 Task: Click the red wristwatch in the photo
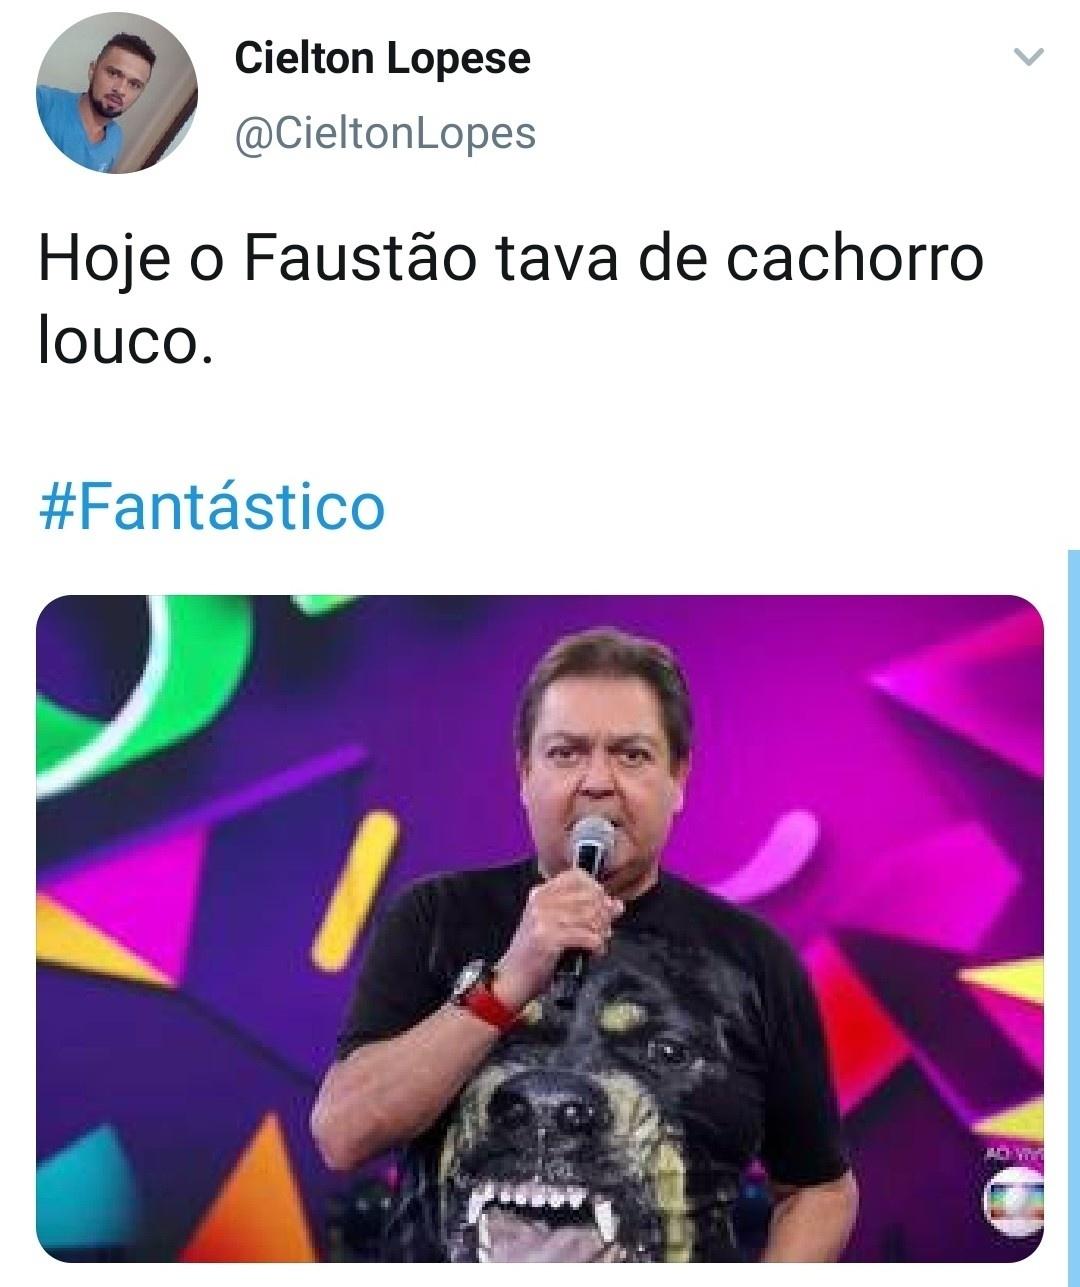tap(485, 994)
